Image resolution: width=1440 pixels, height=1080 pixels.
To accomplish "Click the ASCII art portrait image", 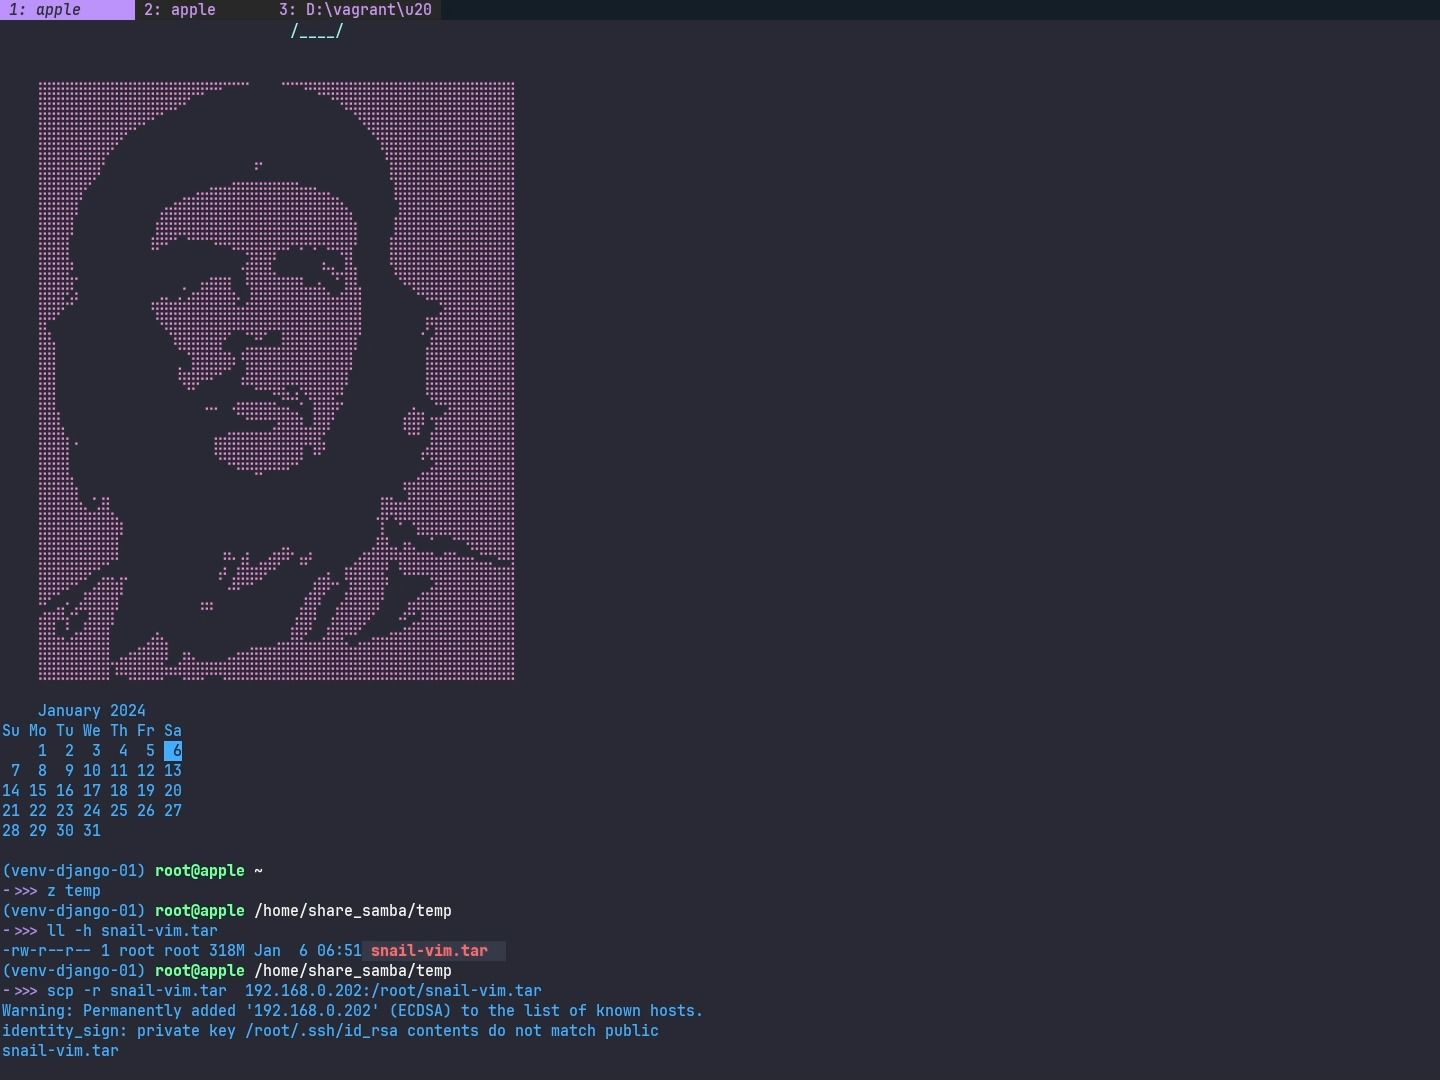I will pos(277,381).
